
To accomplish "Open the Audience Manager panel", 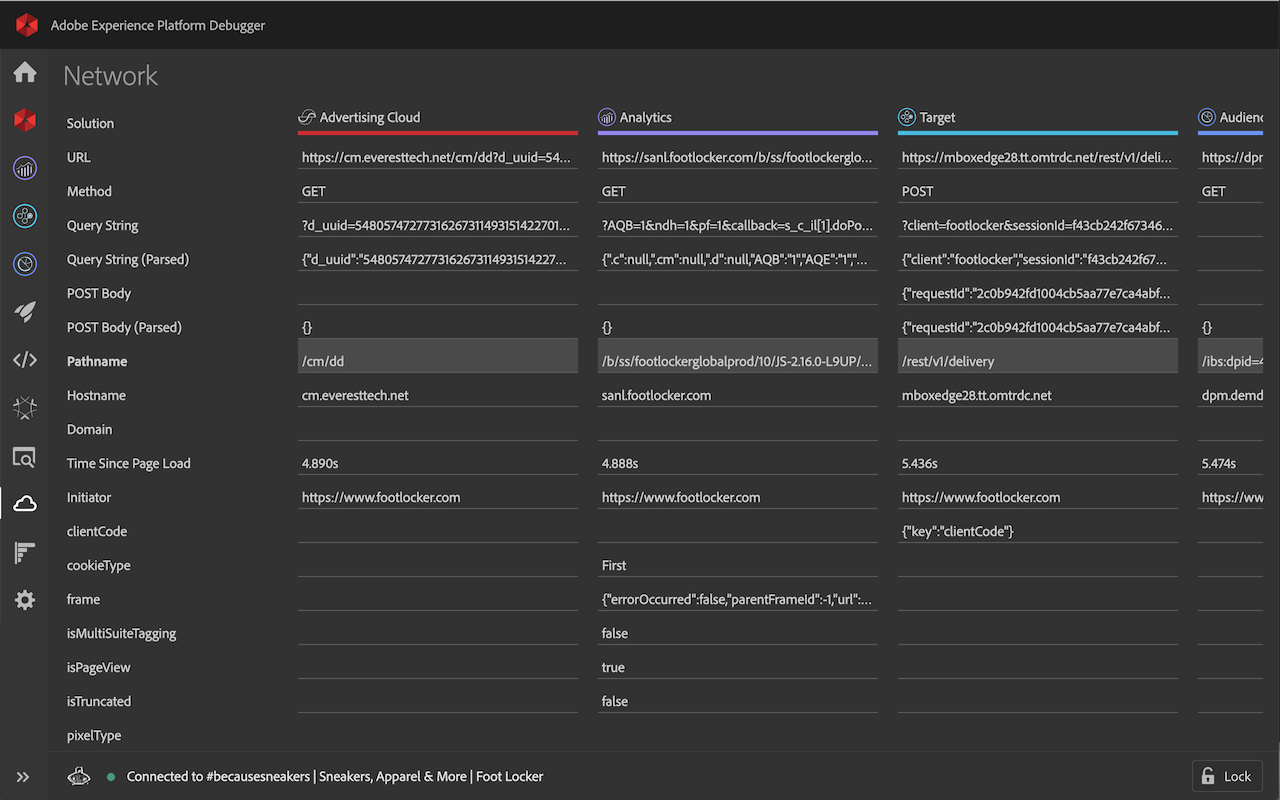I will 24,264.
